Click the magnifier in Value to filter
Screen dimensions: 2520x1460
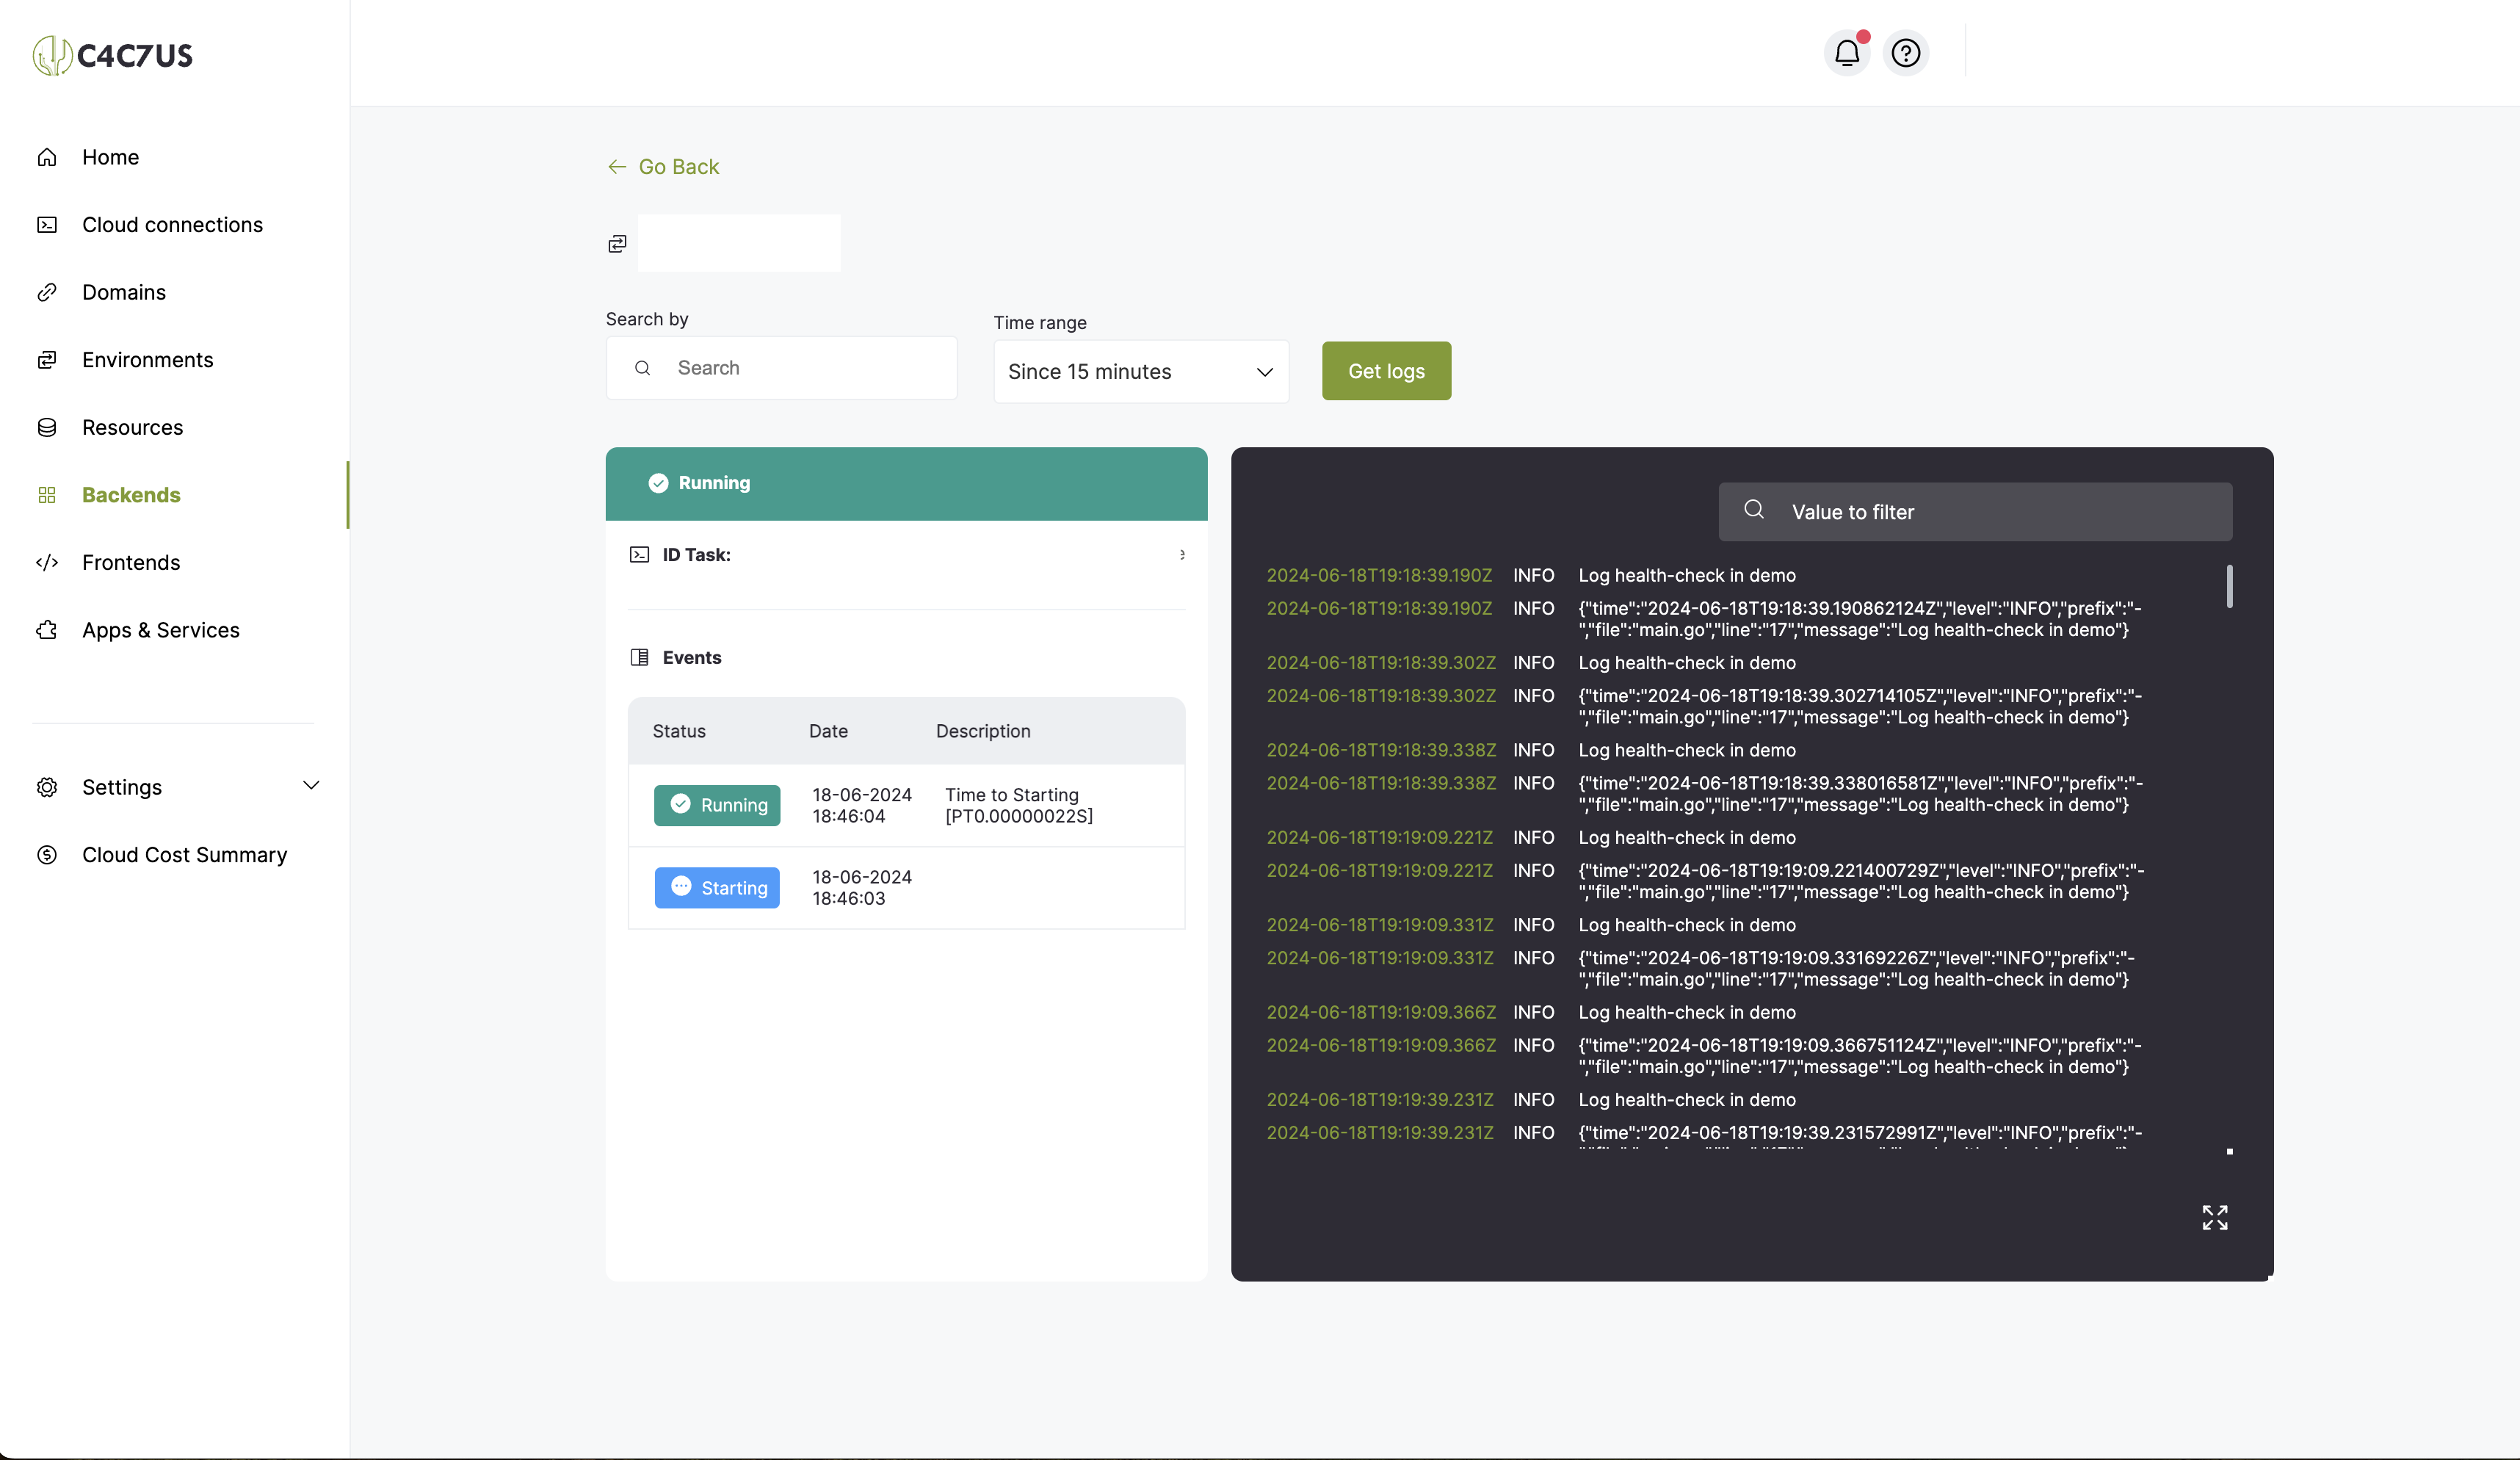click(x=1753, y=510)
